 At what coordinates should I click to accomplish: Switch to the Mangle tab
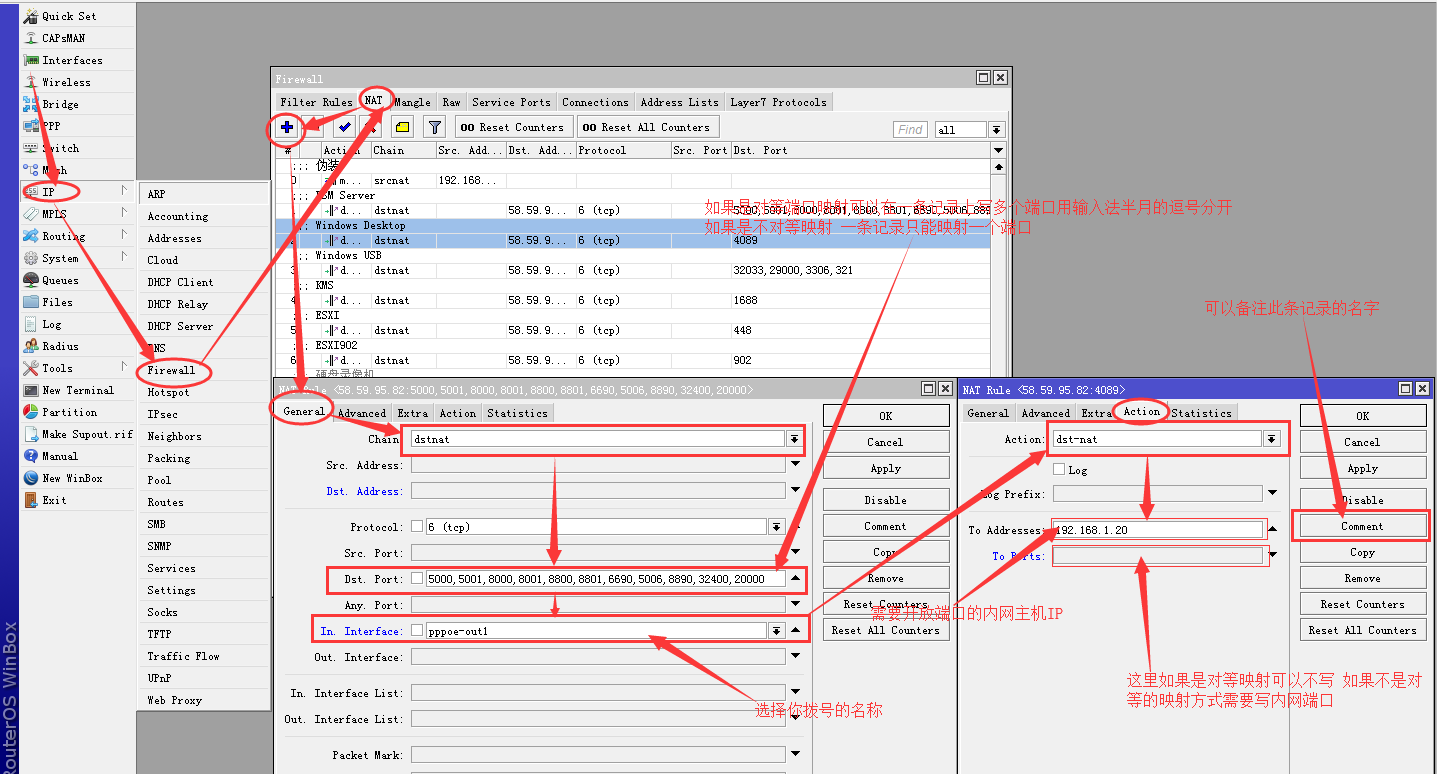point(412,102)
